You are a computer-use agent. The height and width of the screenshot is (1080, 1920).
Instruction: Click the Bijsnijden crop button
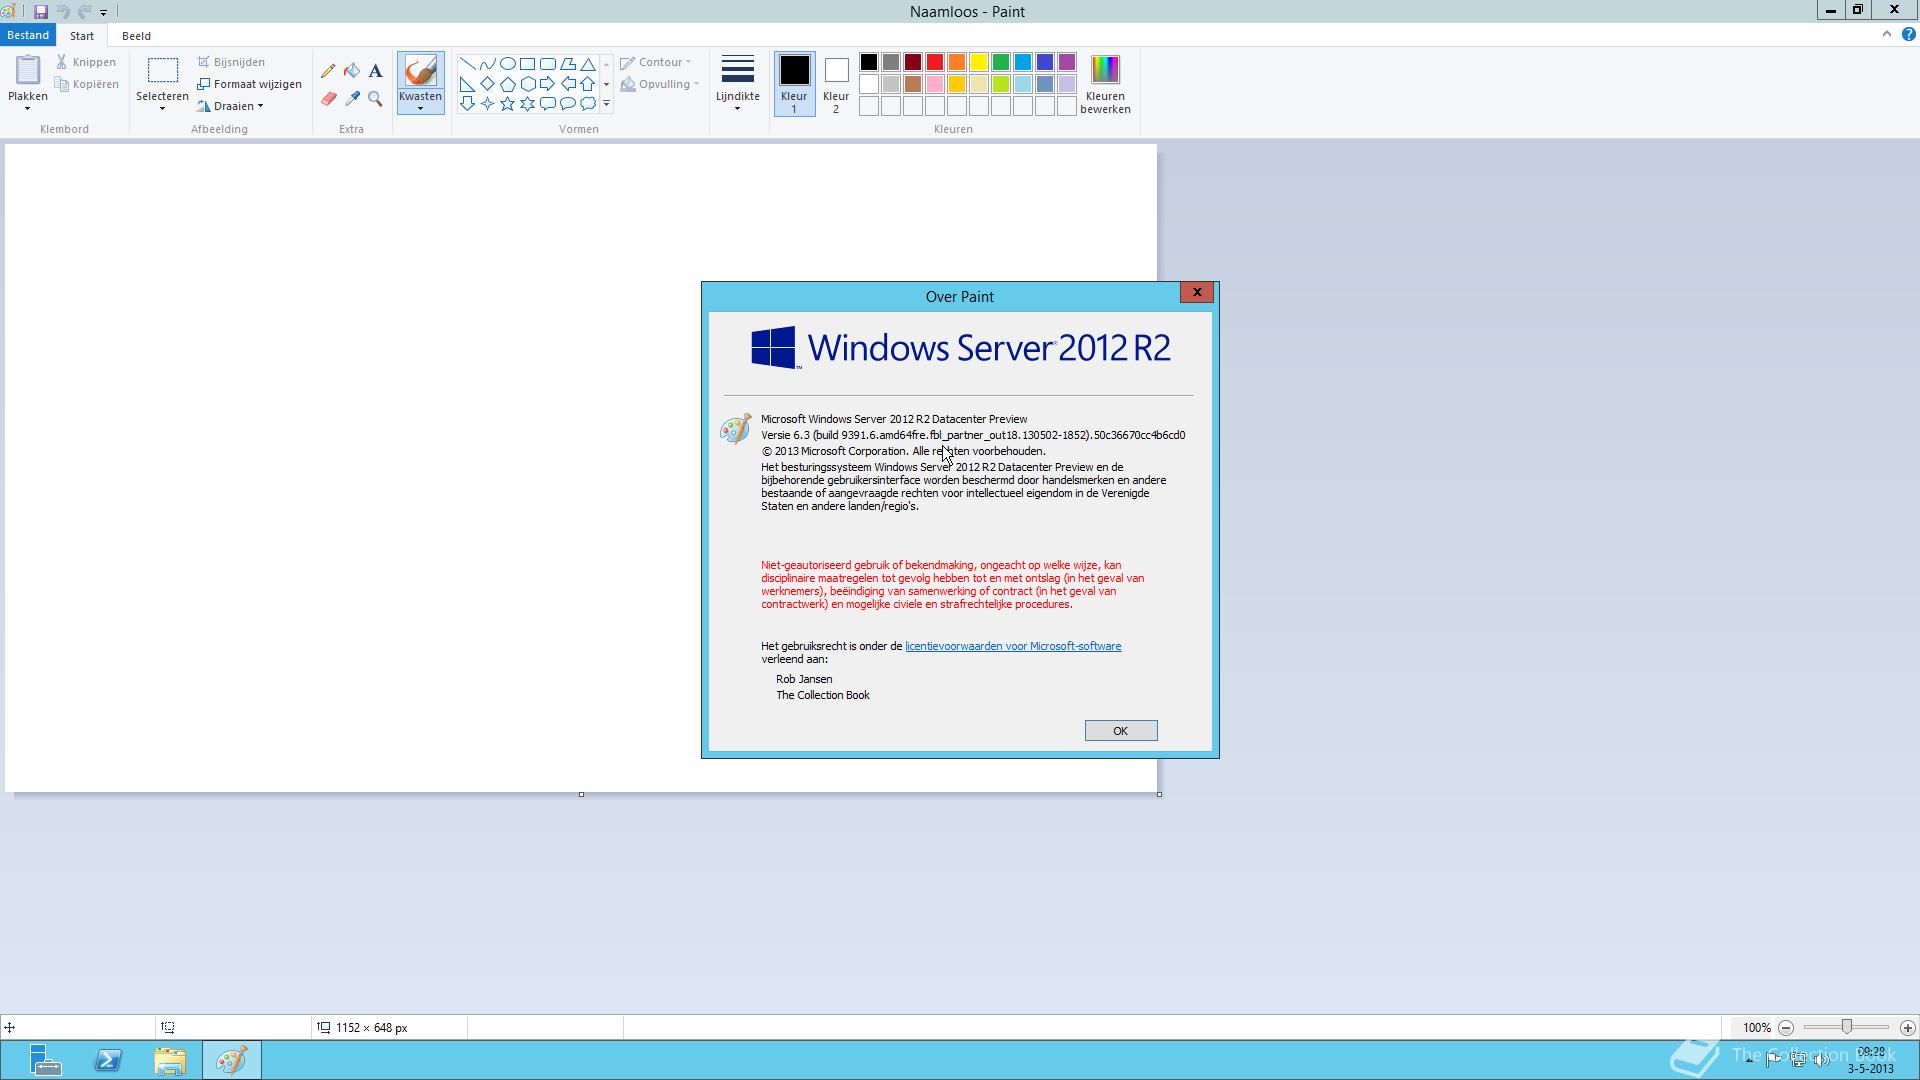231,62
